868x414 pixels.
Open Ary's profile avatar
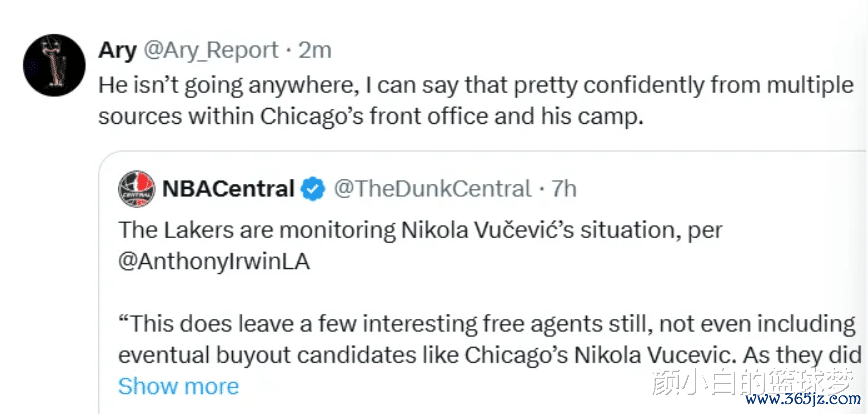pyautogui.click(x=52, y=66)
